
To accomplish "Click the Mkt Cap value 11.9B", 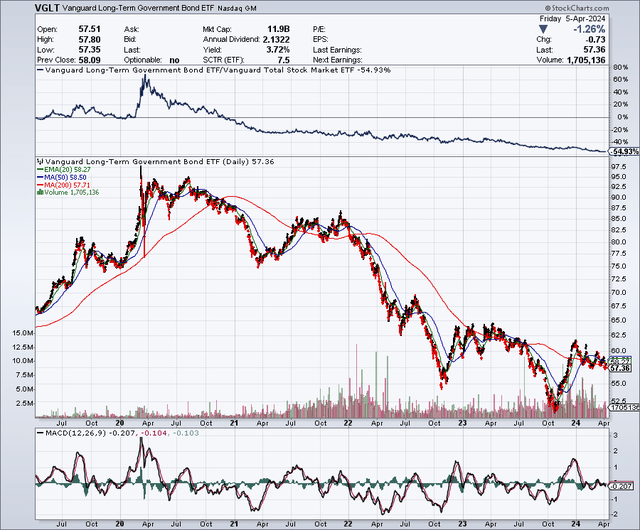I will tap(278, 29).
